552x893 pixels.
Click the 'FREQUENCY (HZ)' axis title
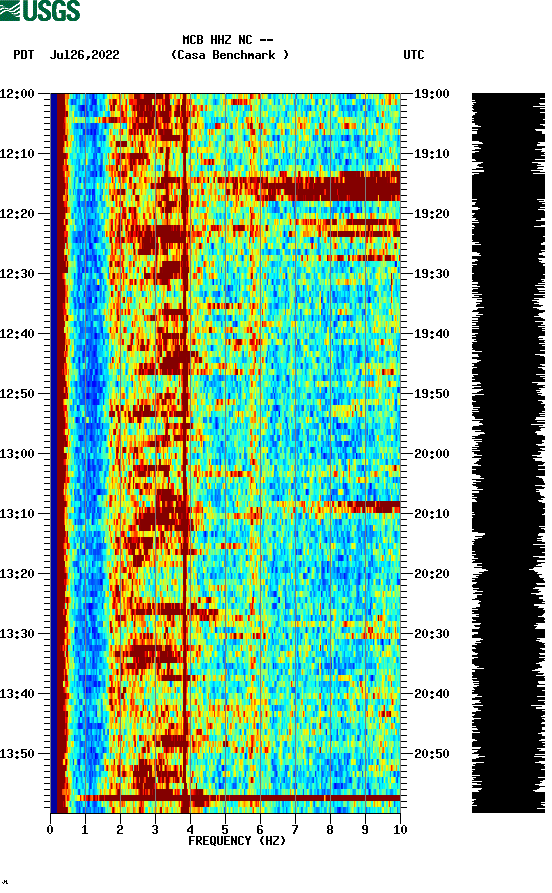coord(237,841)
